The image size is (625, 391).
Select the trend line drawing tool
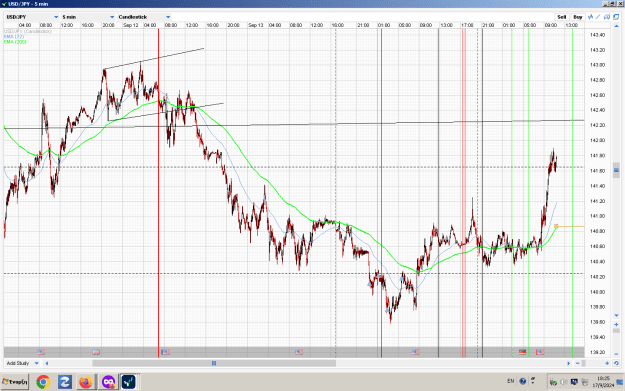pyautogui.click(x=598, y=17)
